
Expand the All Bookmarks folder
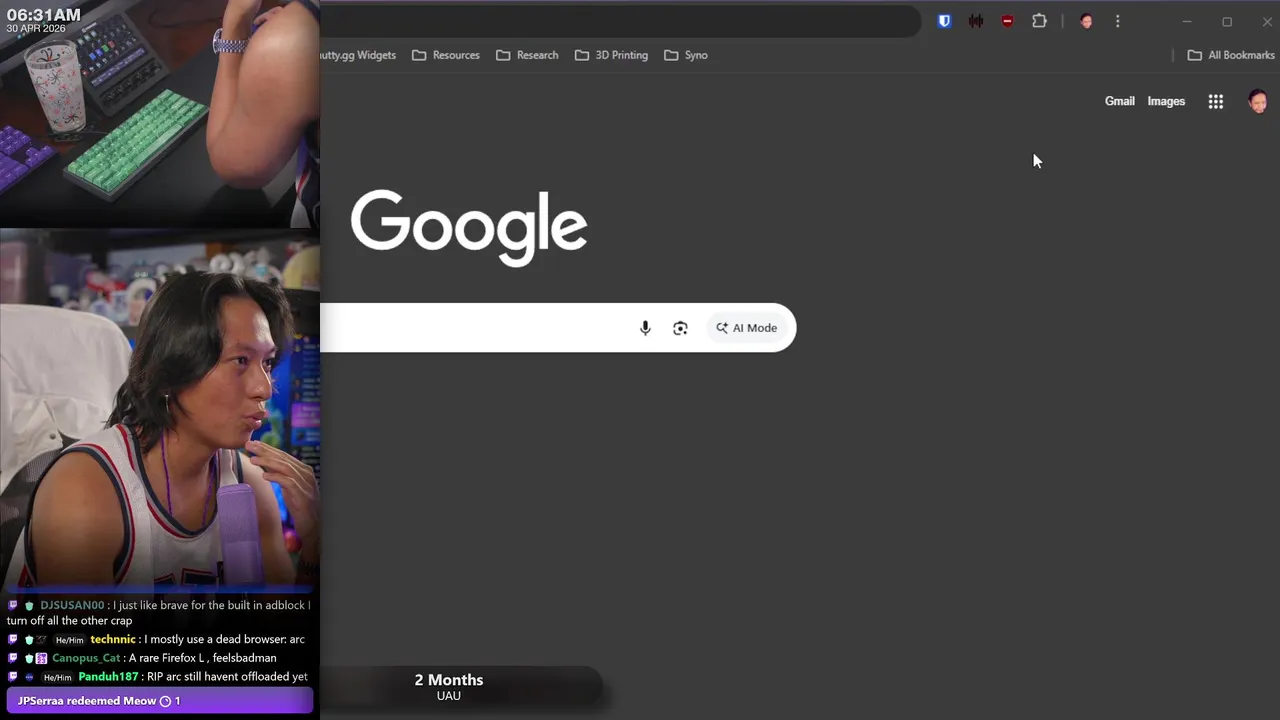(x=1231, y=55)
